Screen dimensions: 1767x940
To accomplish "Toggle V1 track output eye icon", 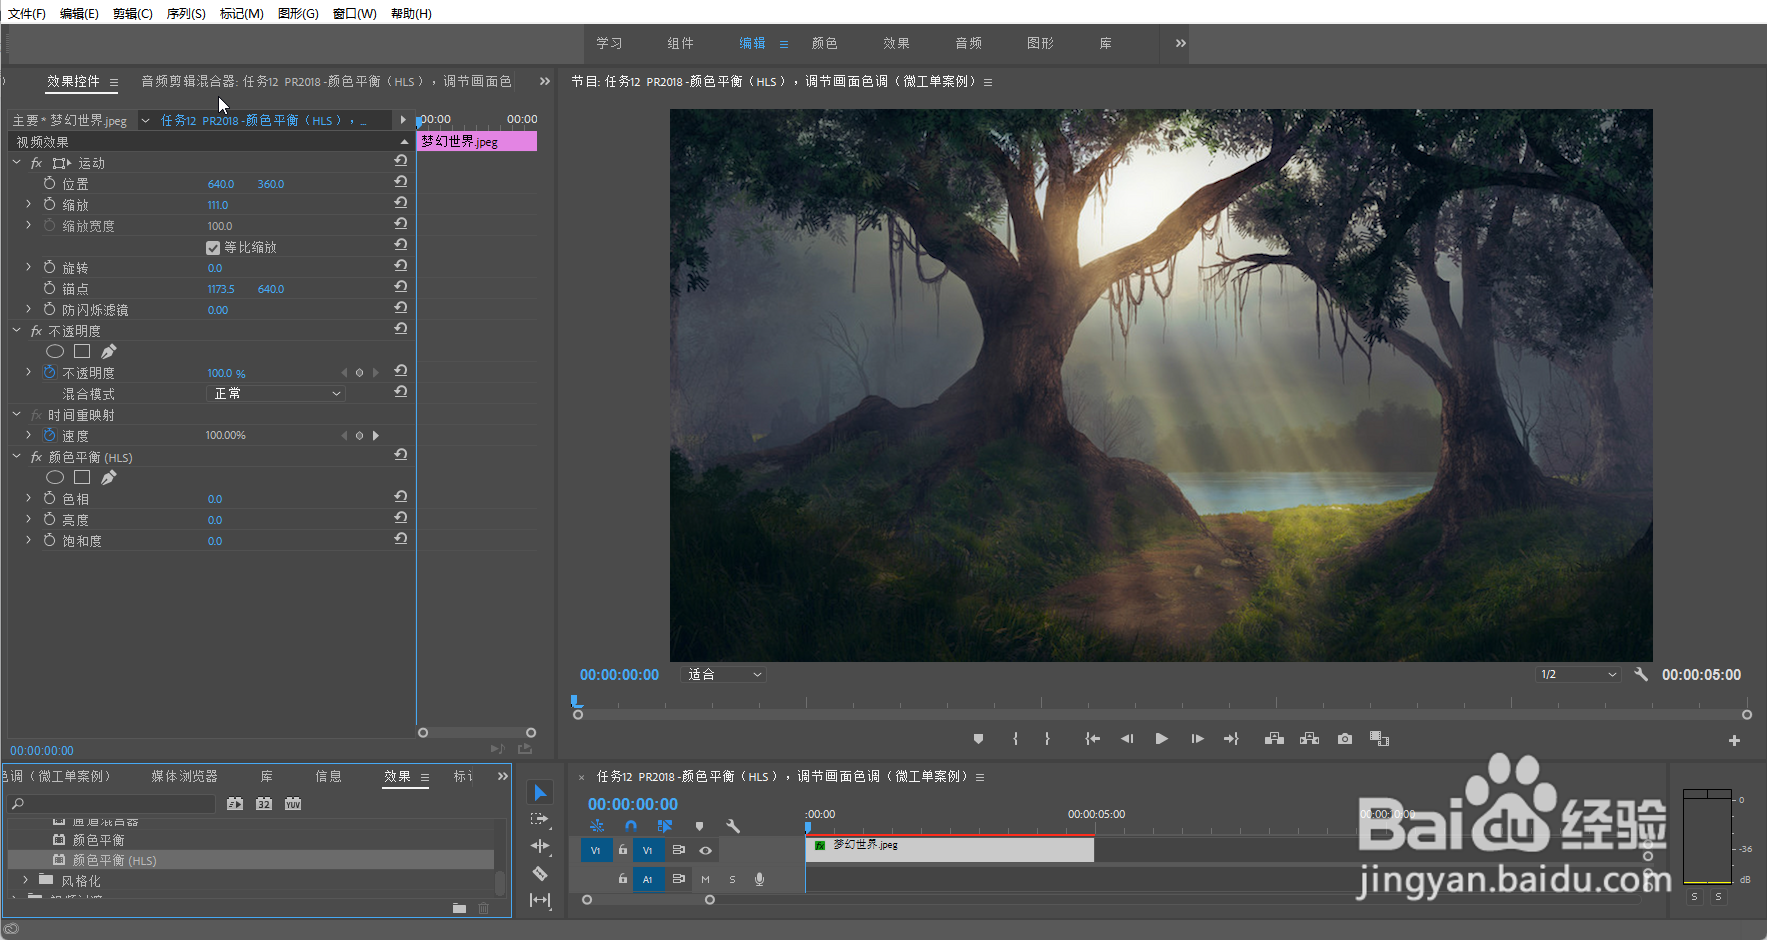I will tap(705, 850).
